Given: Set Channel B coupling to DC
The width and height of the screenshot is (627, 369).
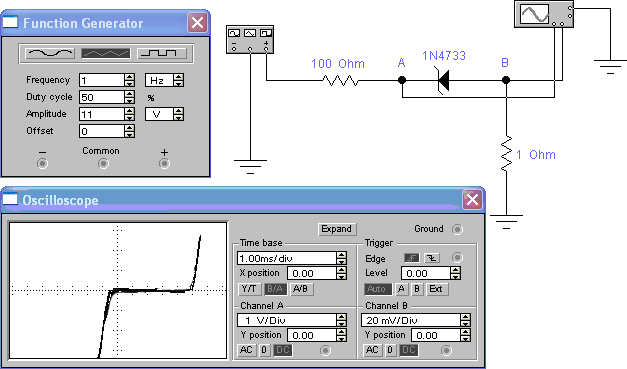Looking at the screenshot, I should click(x=409, y=350).
